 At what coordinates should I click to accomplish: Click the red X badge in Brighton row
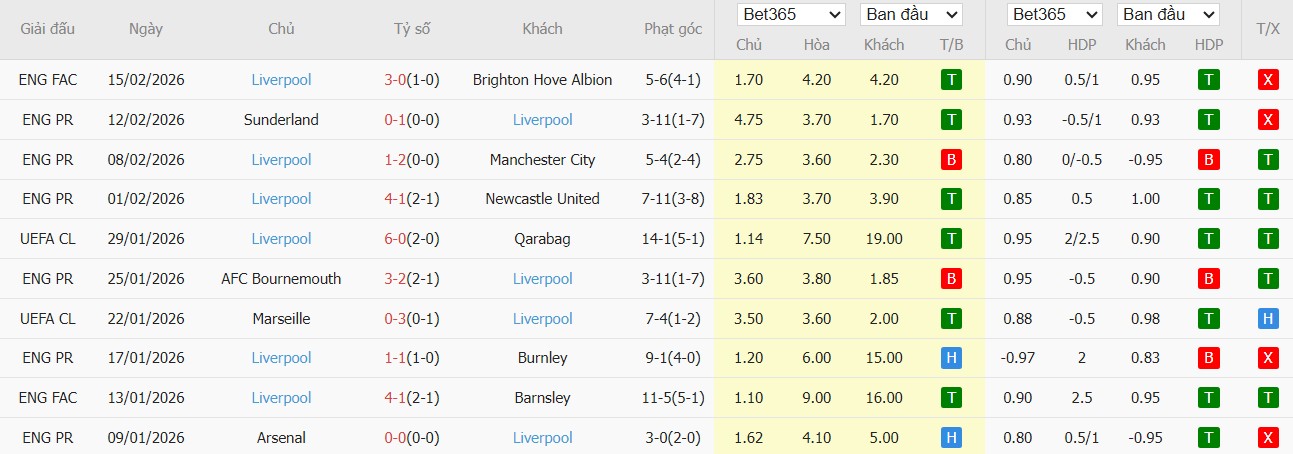(x=1268, y=80)
